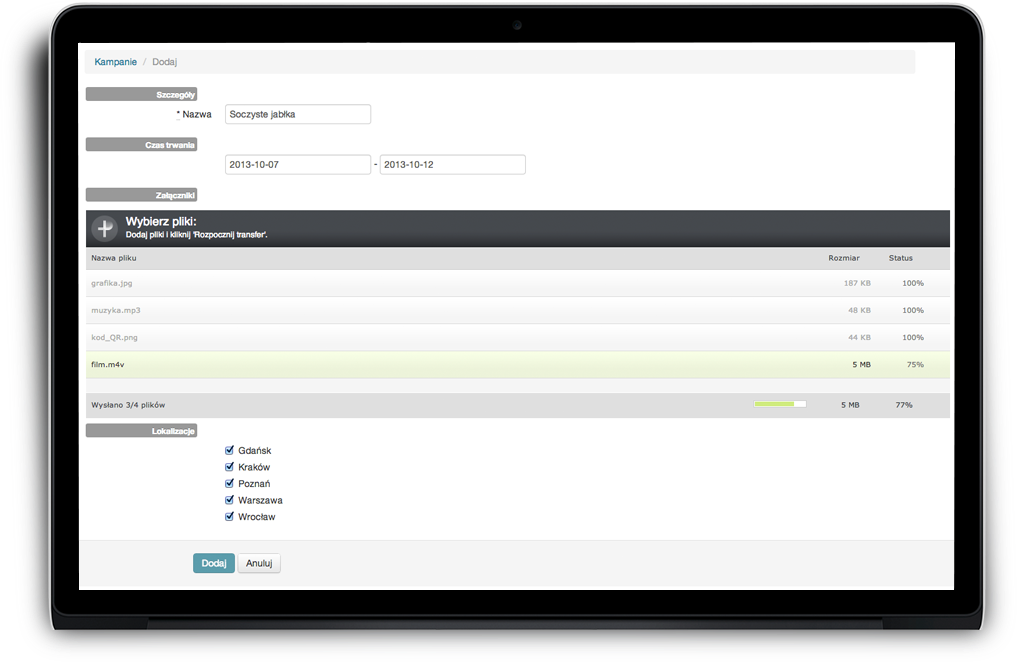Click the Status column header

(x=900, y=258)
